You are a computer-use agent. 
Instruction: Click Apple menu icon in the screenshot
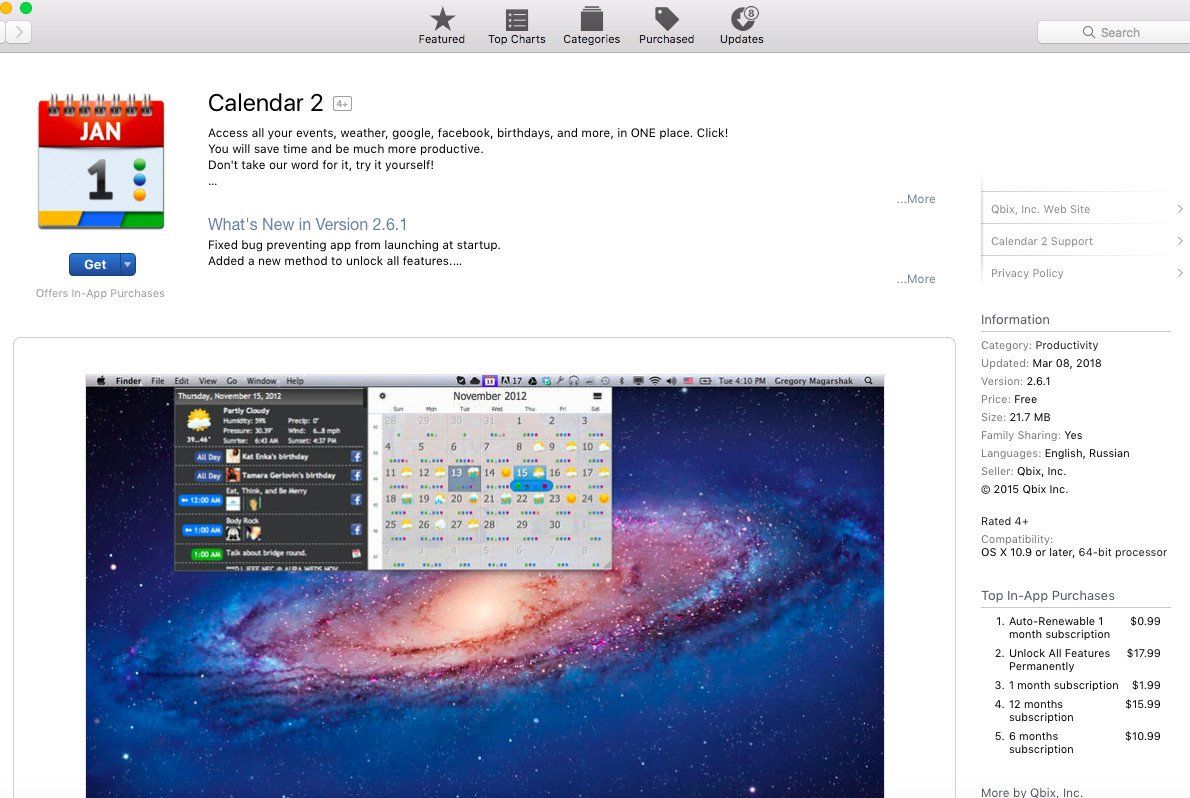point(101,380)
